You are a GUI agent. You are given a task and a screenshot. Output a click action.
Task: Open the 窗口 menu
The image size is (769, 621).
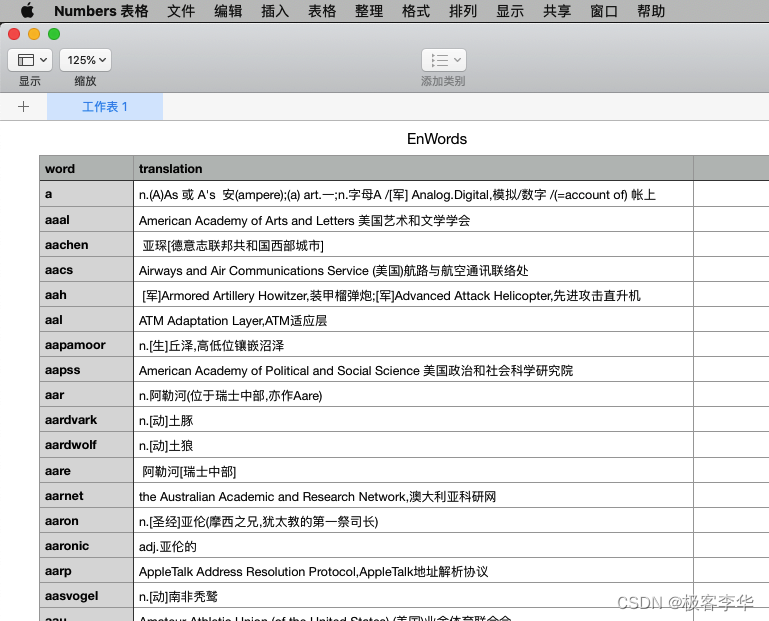604,11
